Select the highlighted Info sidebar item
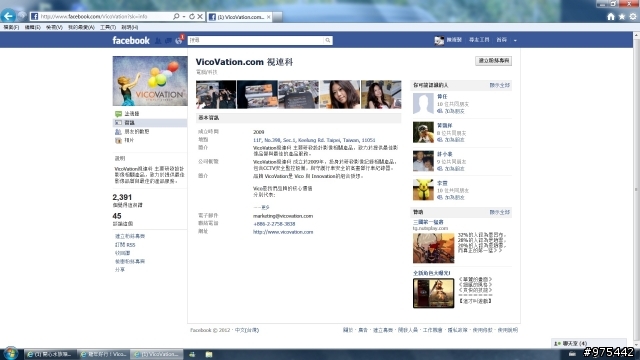 pos(149,122)
